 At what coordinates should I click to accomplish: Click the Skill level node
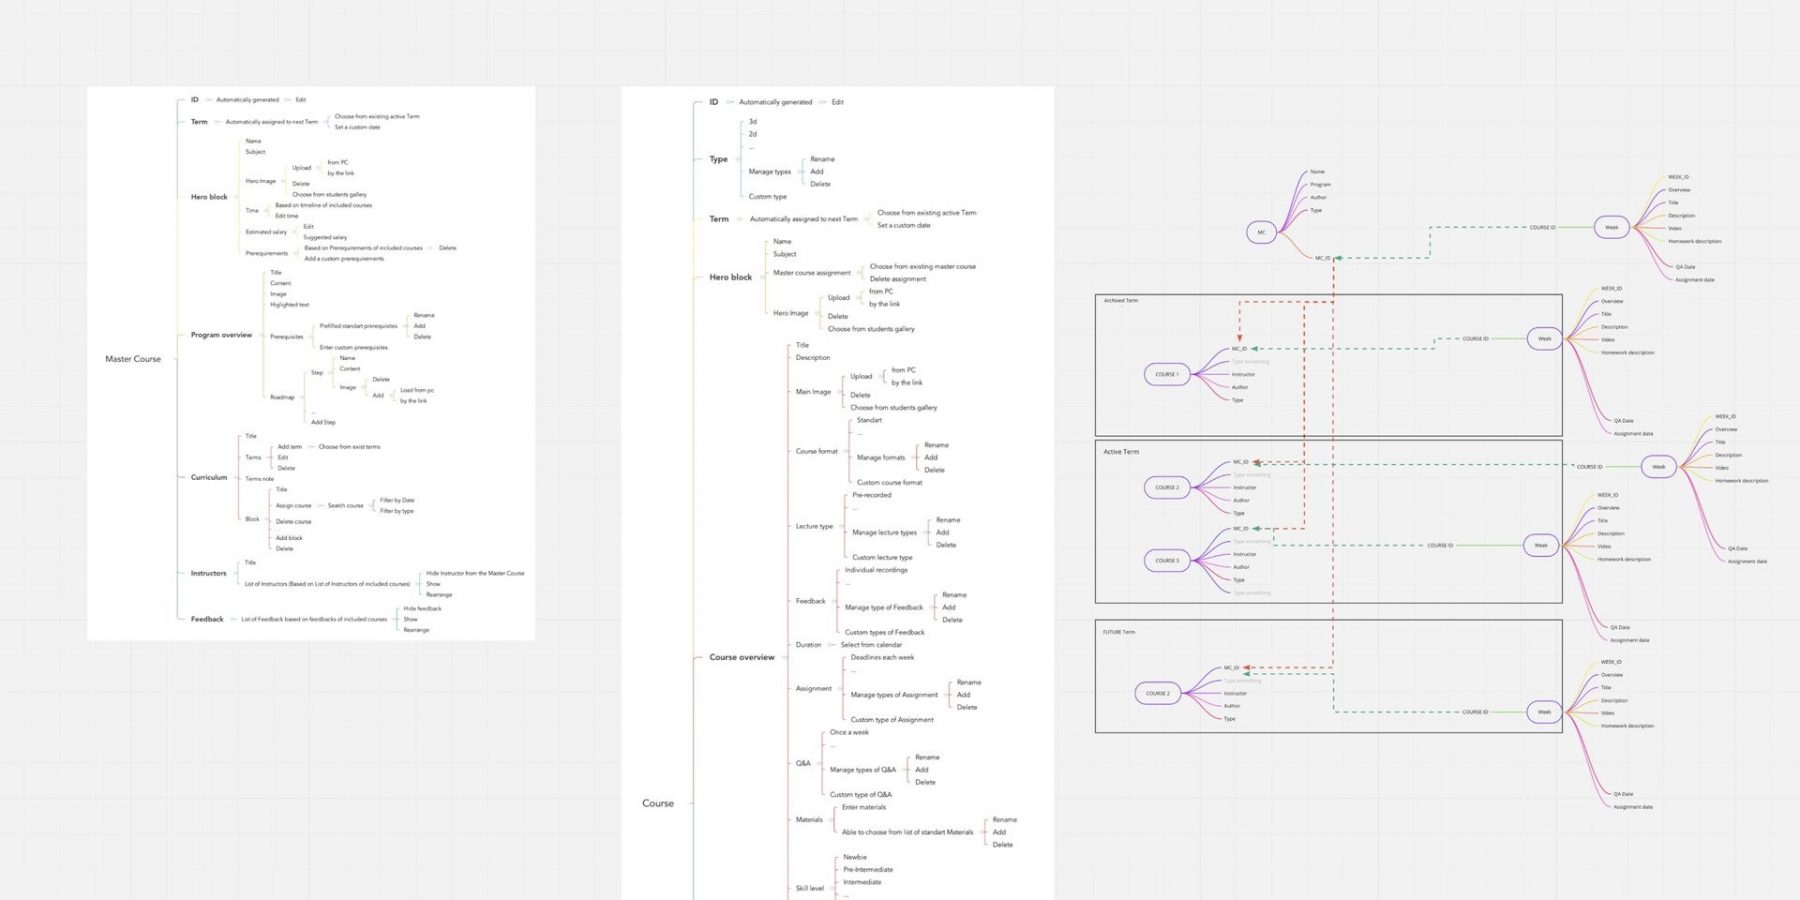[x=809, y=888]
